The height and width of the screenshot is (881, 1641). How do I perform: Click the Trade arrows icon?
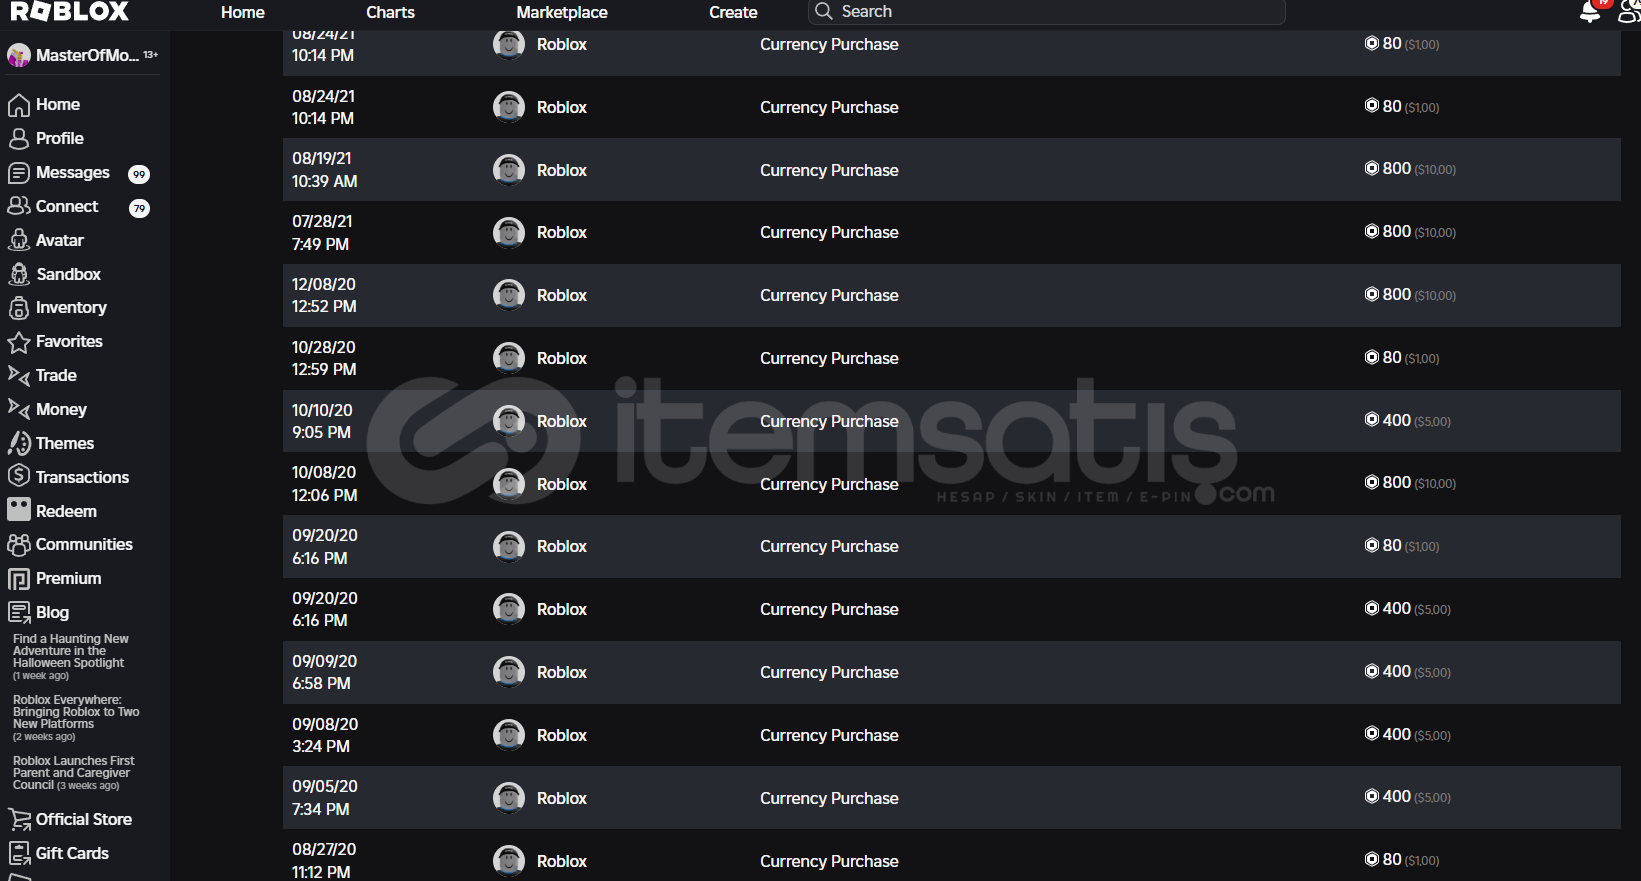tap(19, 375)
